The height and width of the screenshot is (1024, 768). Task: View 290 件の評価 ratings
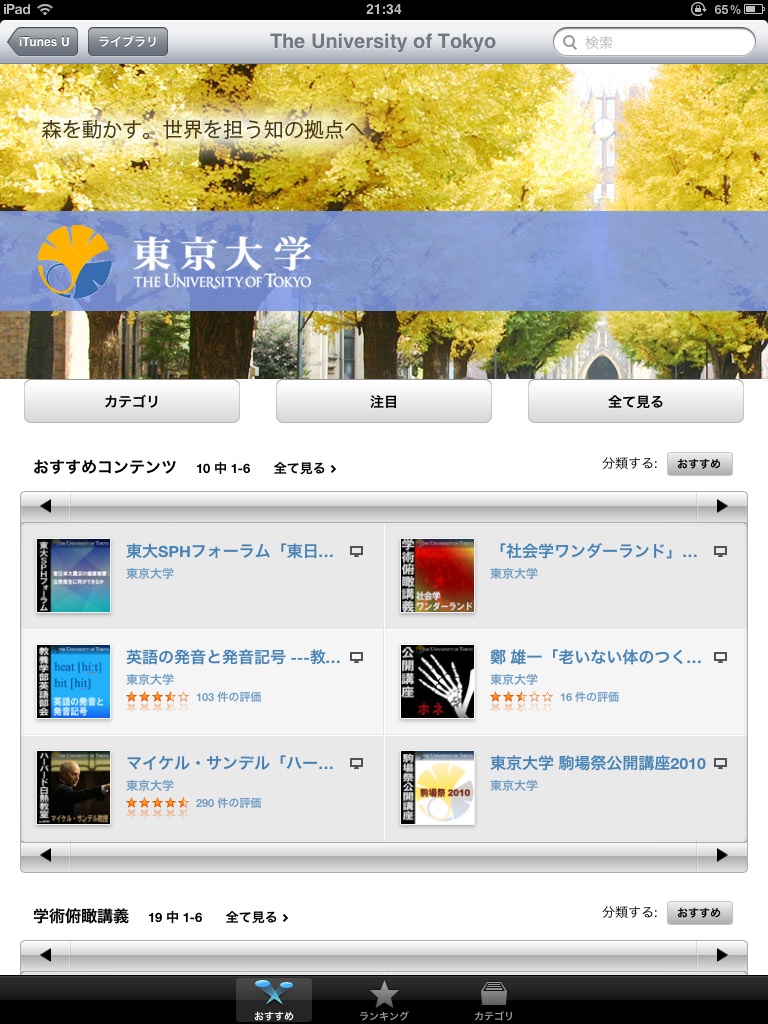[229, 803]
